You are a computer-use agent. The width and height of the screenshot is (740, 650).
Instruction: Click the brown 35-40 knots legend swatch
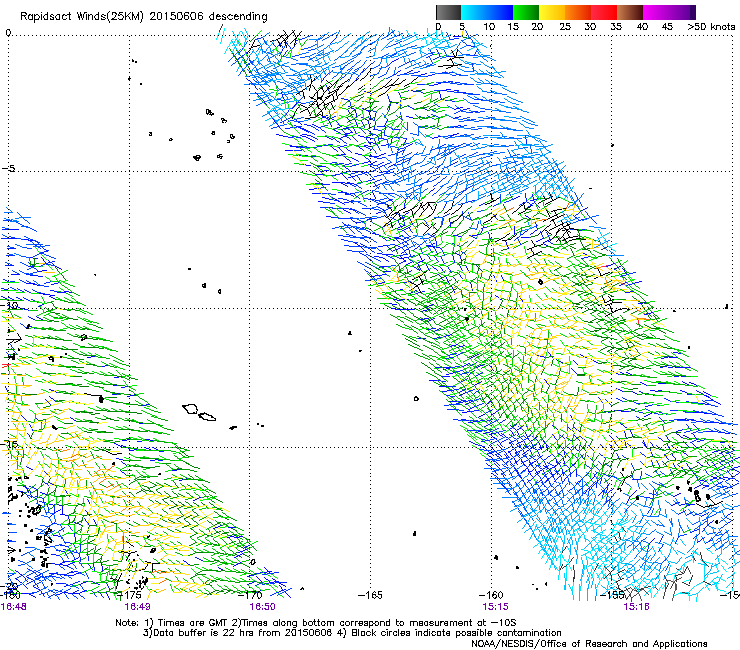[630, 12]
